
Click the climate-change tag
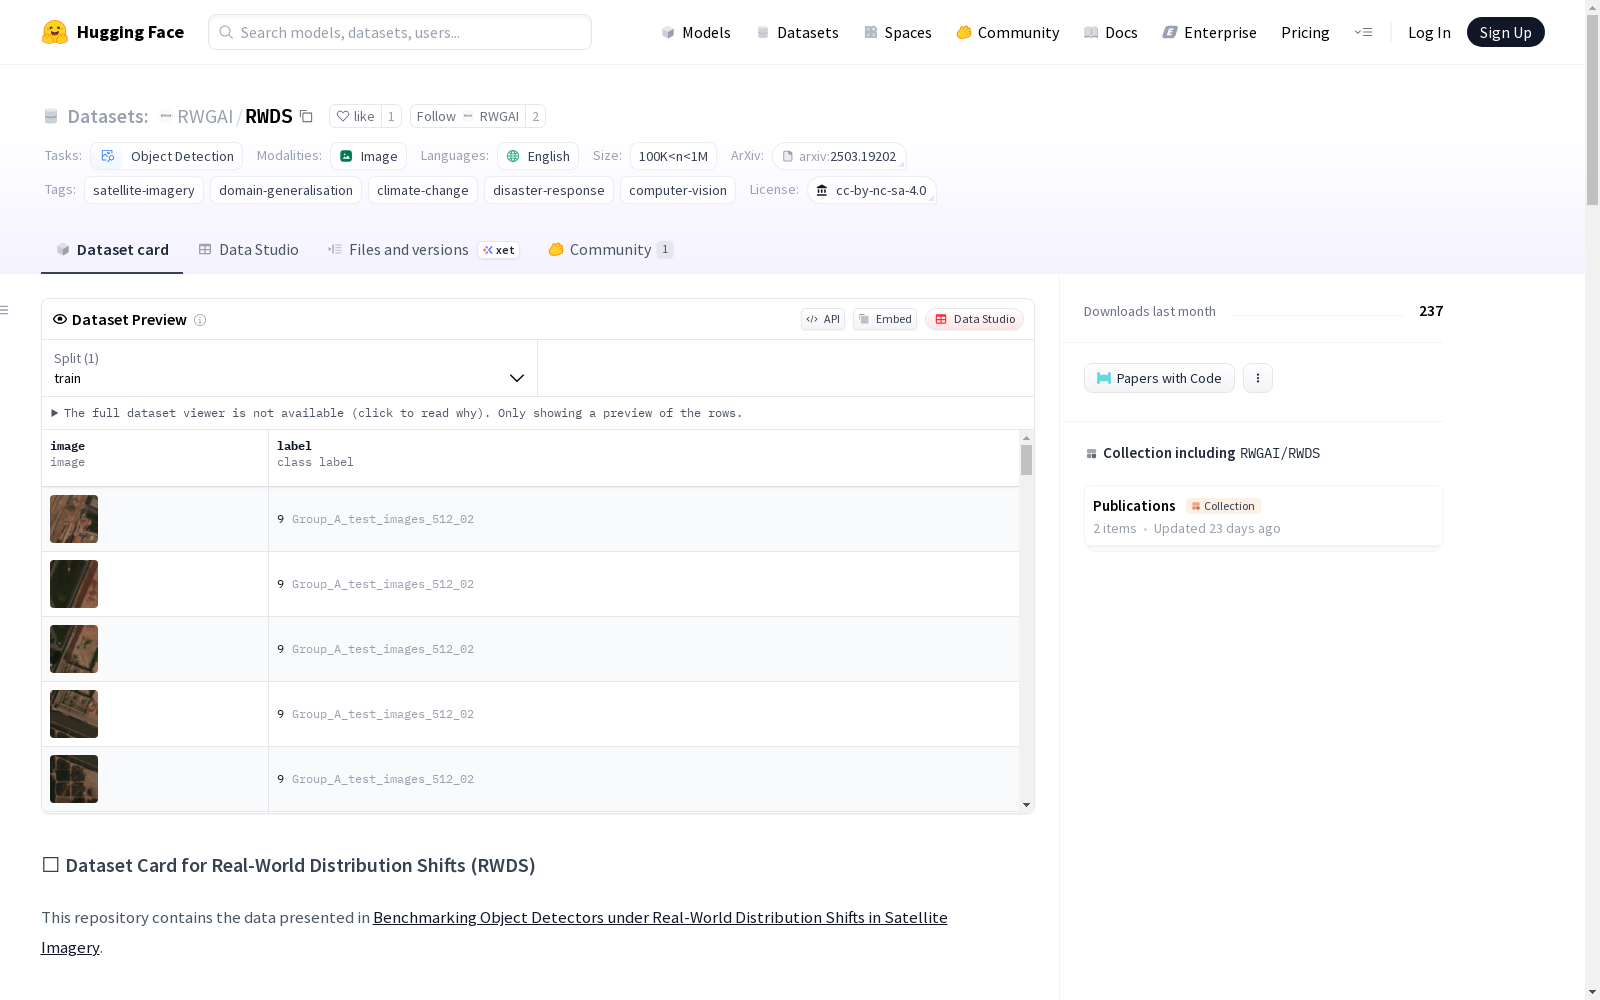point(423,190)
